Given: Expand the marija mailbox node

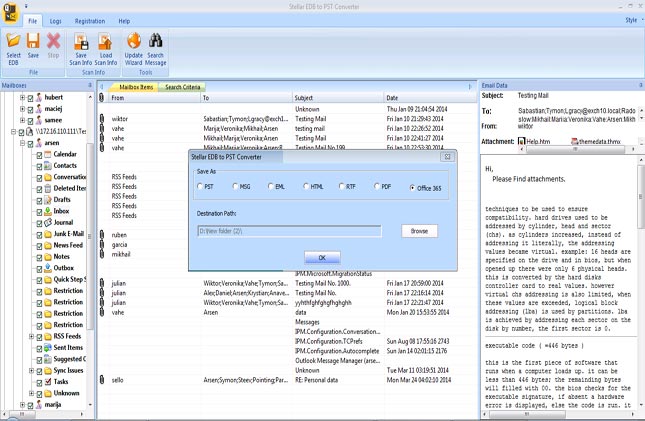Looking at the screenshot, I should (22, 405).
